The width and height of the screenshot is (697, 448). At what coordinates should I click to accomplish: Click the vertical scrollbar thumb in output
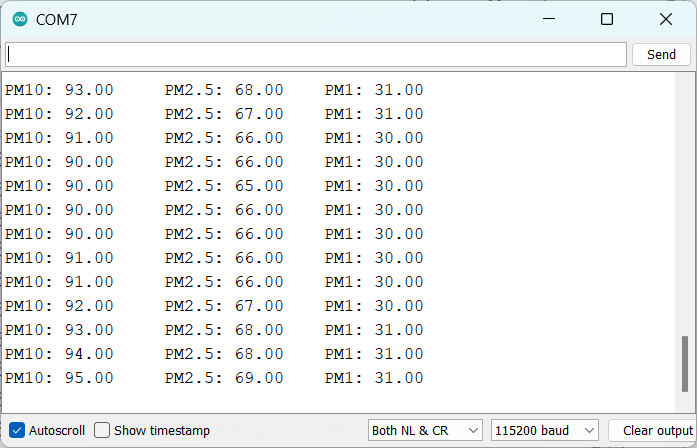pos(685,364)
